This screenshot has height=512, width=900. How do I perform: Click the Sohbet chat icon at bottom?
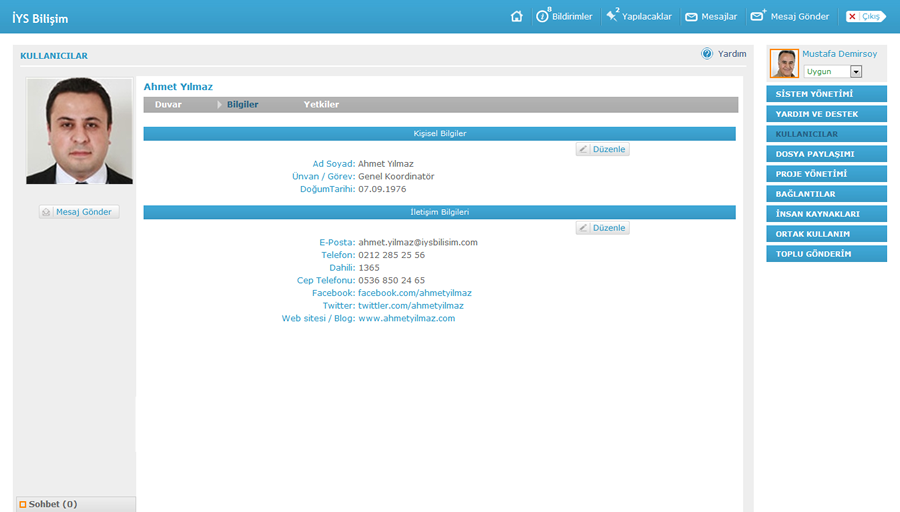coord(23,504)
